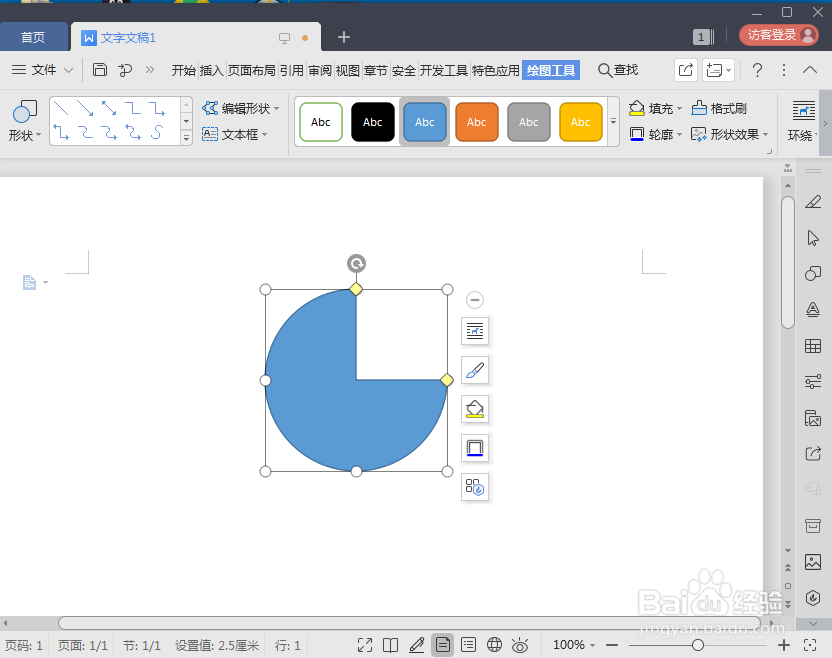
Task: Apply the orange Abc shape style
Action: pos(476,122)
